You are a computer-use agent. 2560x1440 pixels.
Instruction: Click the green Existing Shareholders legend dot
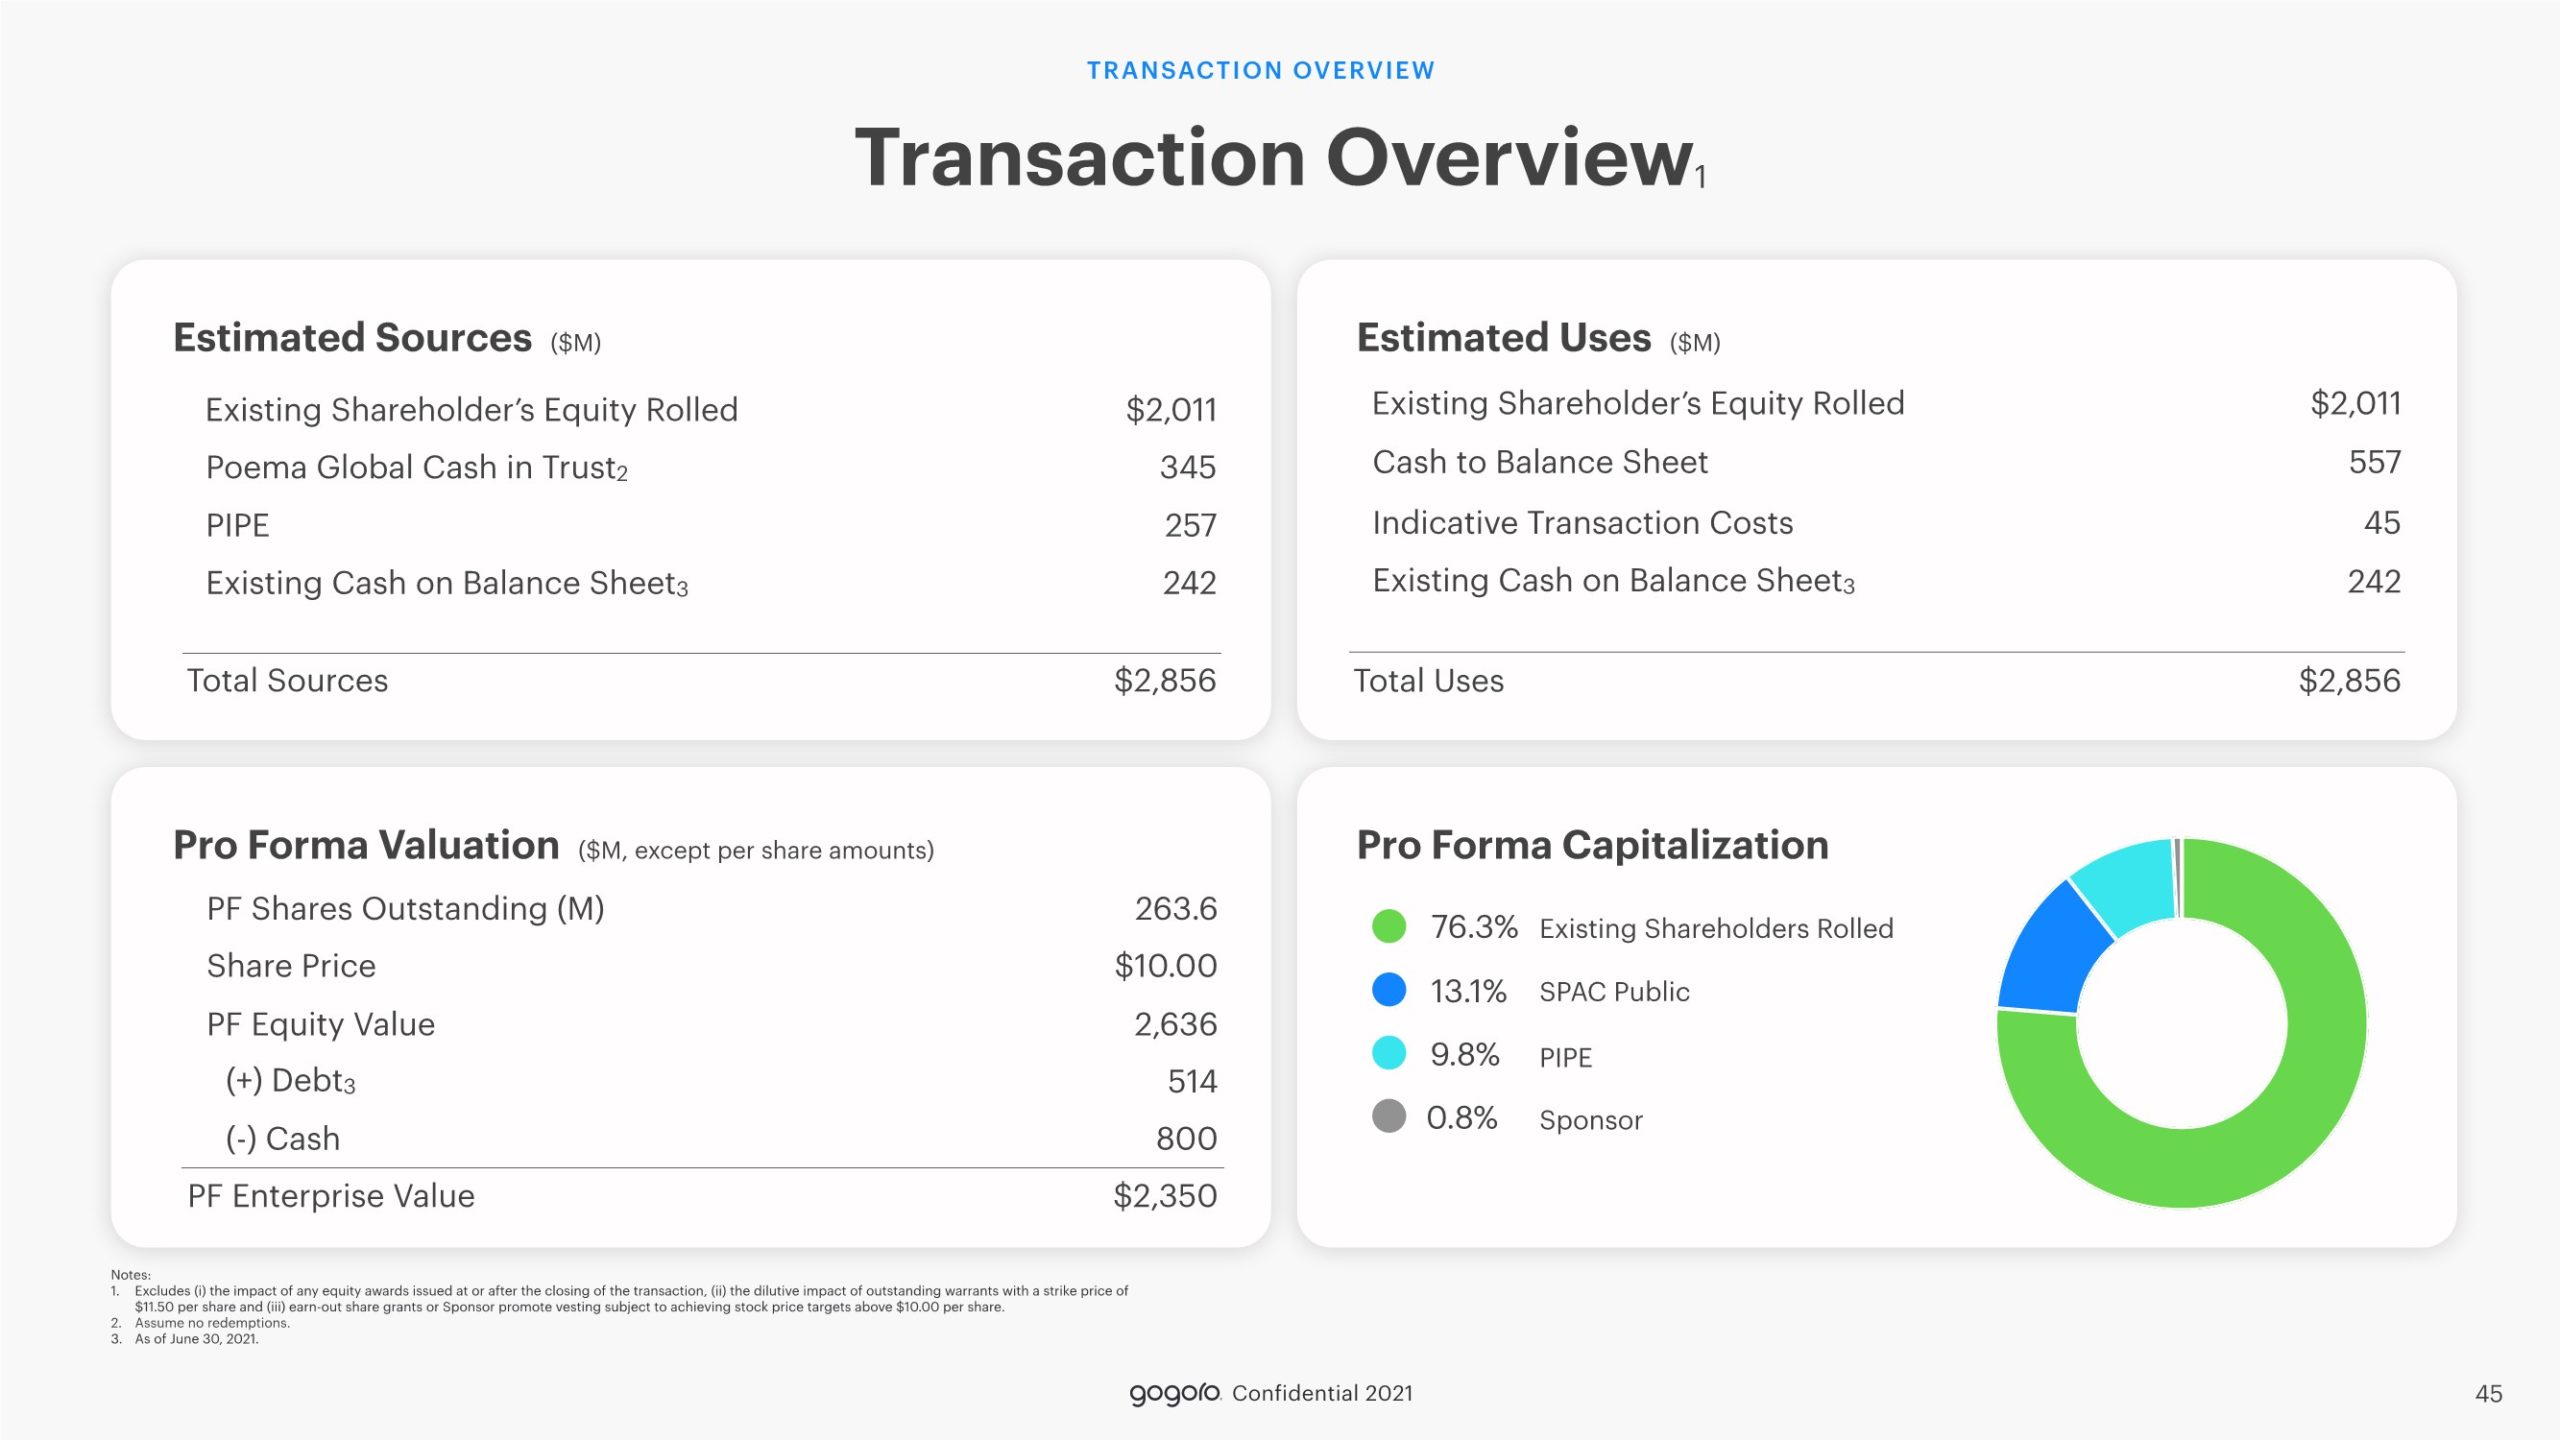click(x=1388, y=926)
